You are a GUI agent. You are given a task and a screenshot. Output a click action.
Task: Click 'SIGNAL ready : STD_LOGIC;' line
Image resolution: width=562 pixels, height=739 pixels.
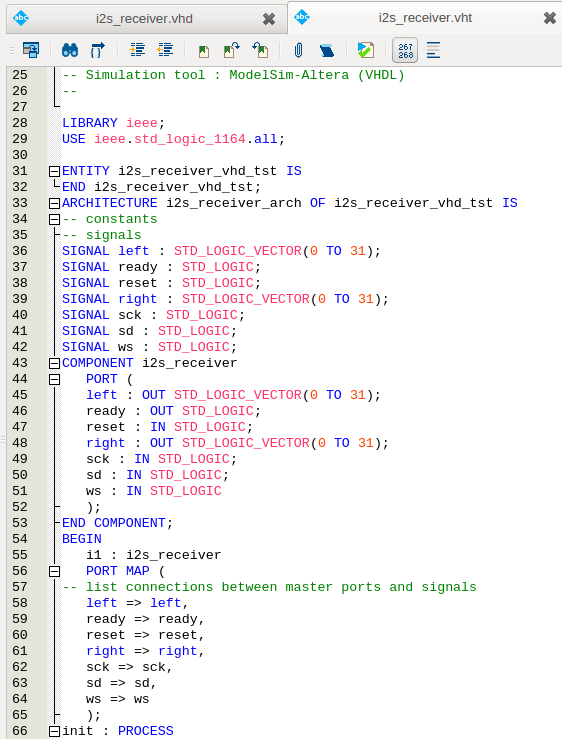click(161, 267)
